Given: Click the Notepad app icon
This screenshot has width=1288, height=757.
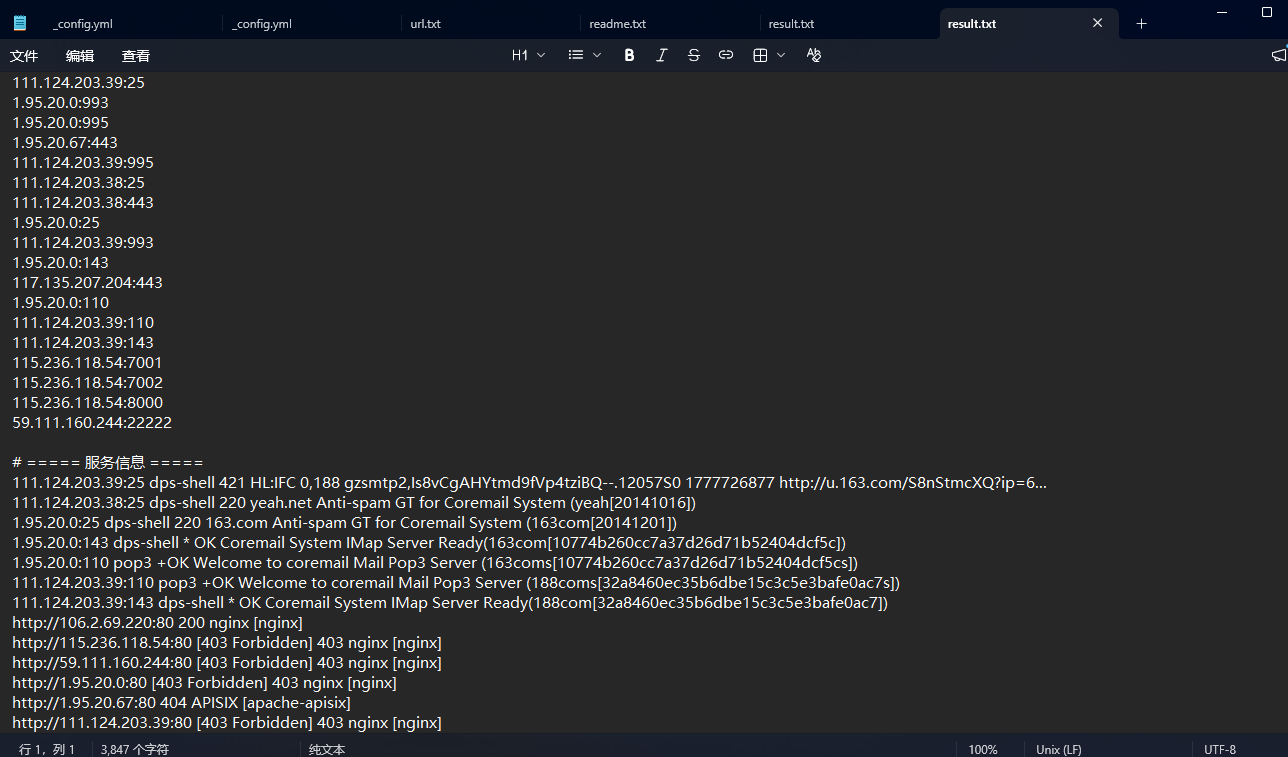Looking at the screenshot, I should click(x=20, y=23).
